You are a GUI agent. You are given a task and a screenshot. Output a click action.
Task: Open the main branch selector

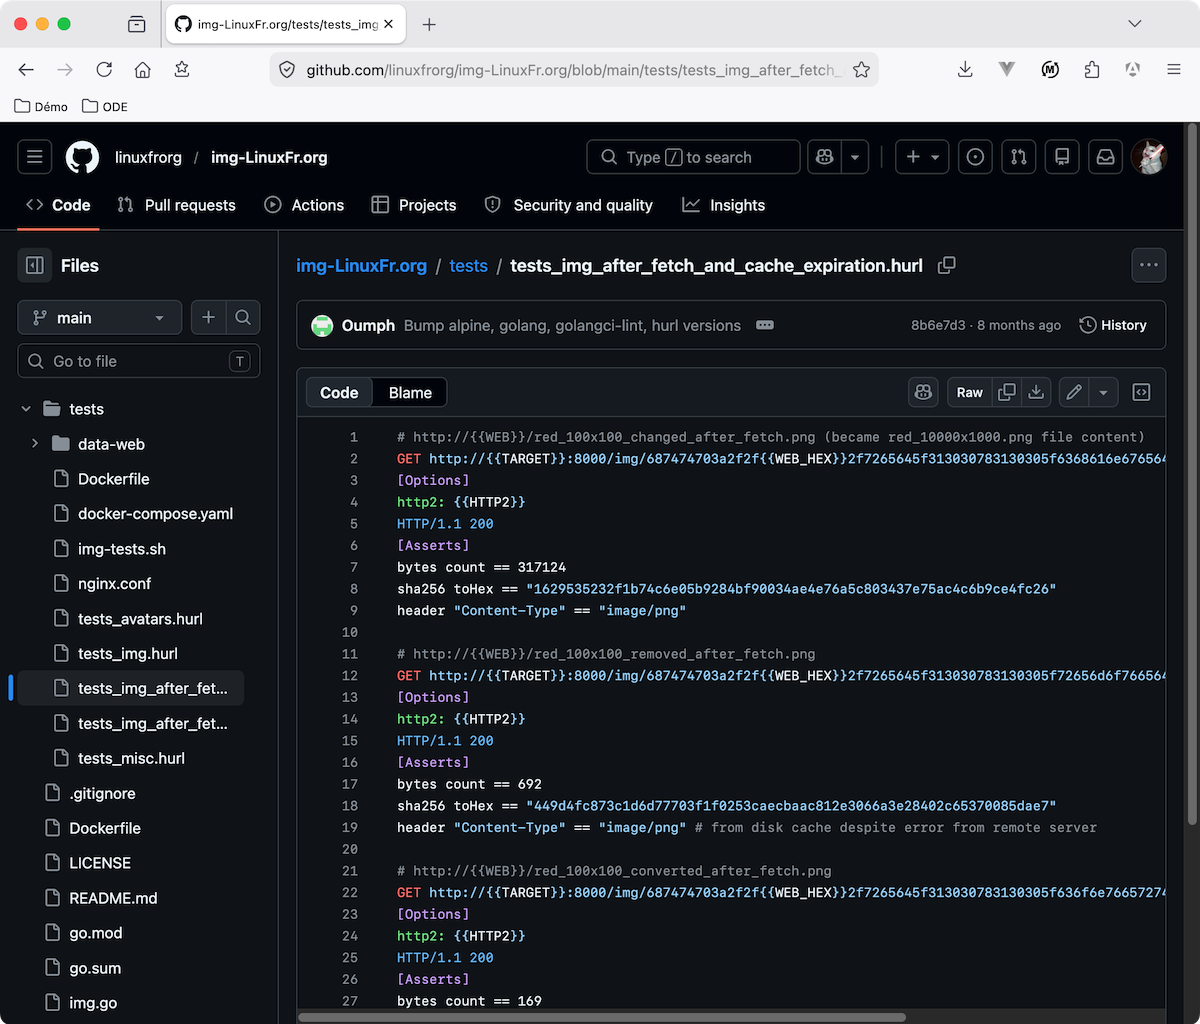[99, 316]
